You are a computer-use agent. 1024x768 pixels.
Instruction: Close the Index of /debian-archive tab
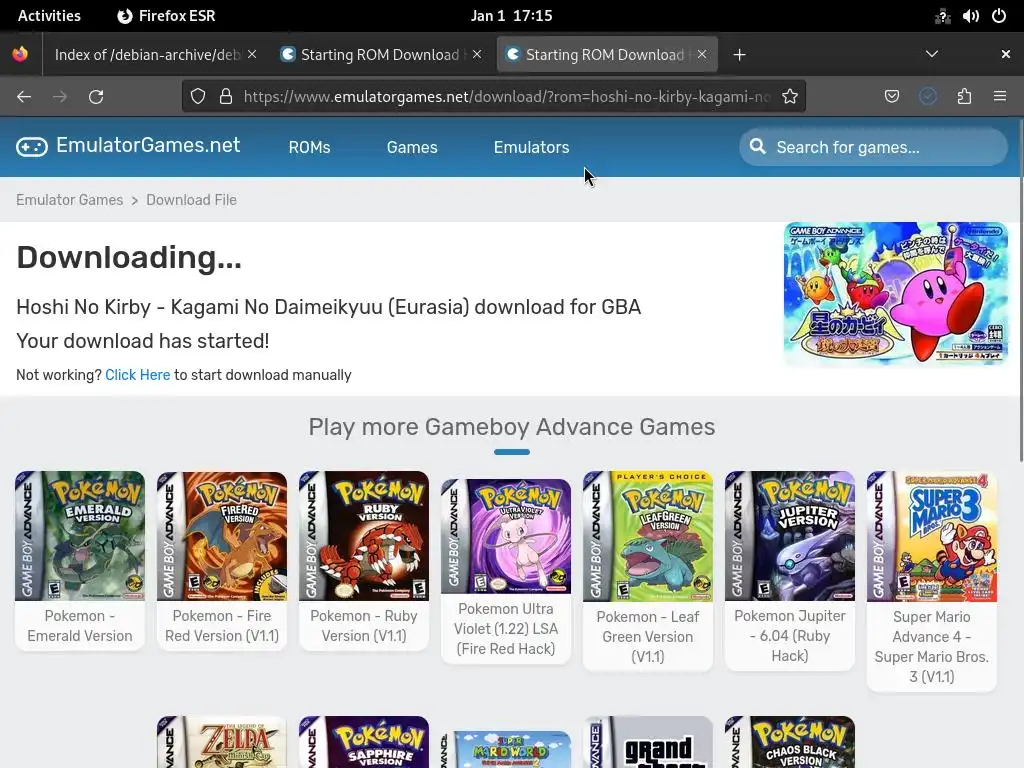pyautogui.click(x=252, y=54)
